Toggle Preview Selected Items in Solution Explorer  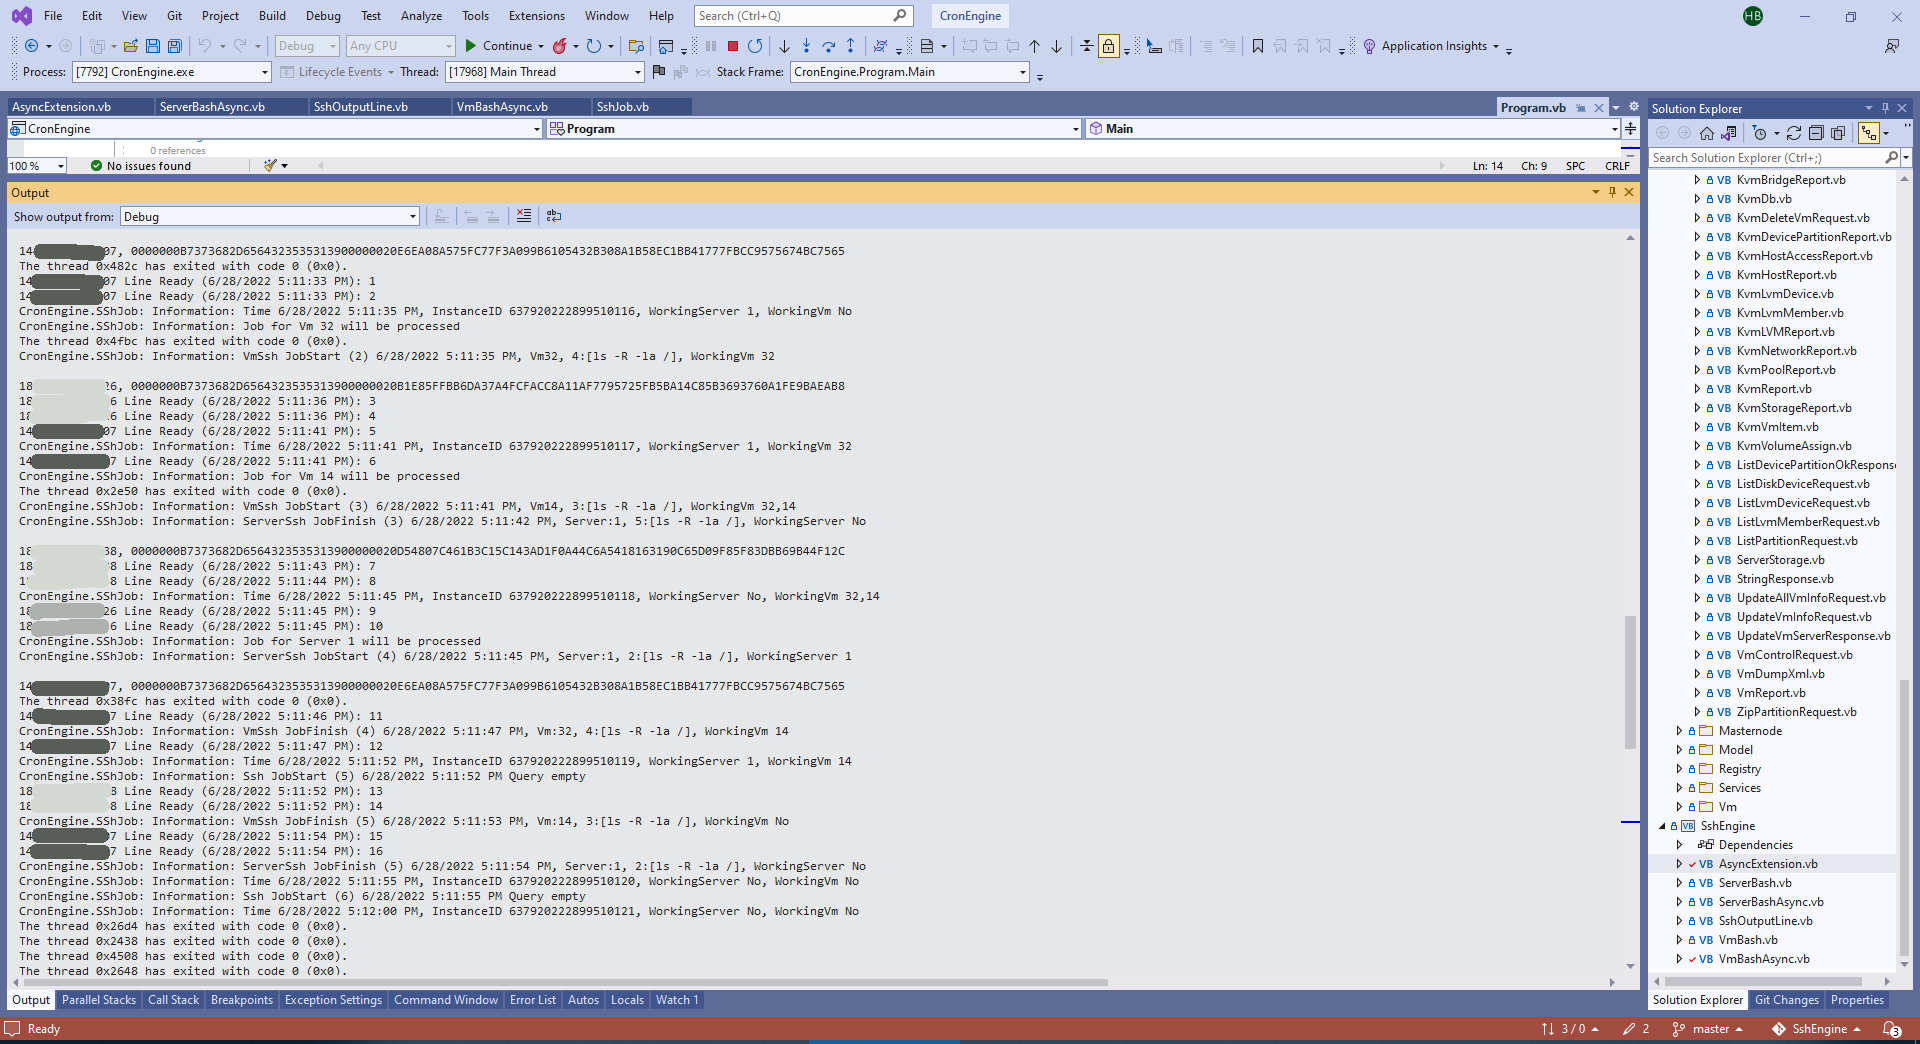pyautogui.click(x=1868, y=133)
